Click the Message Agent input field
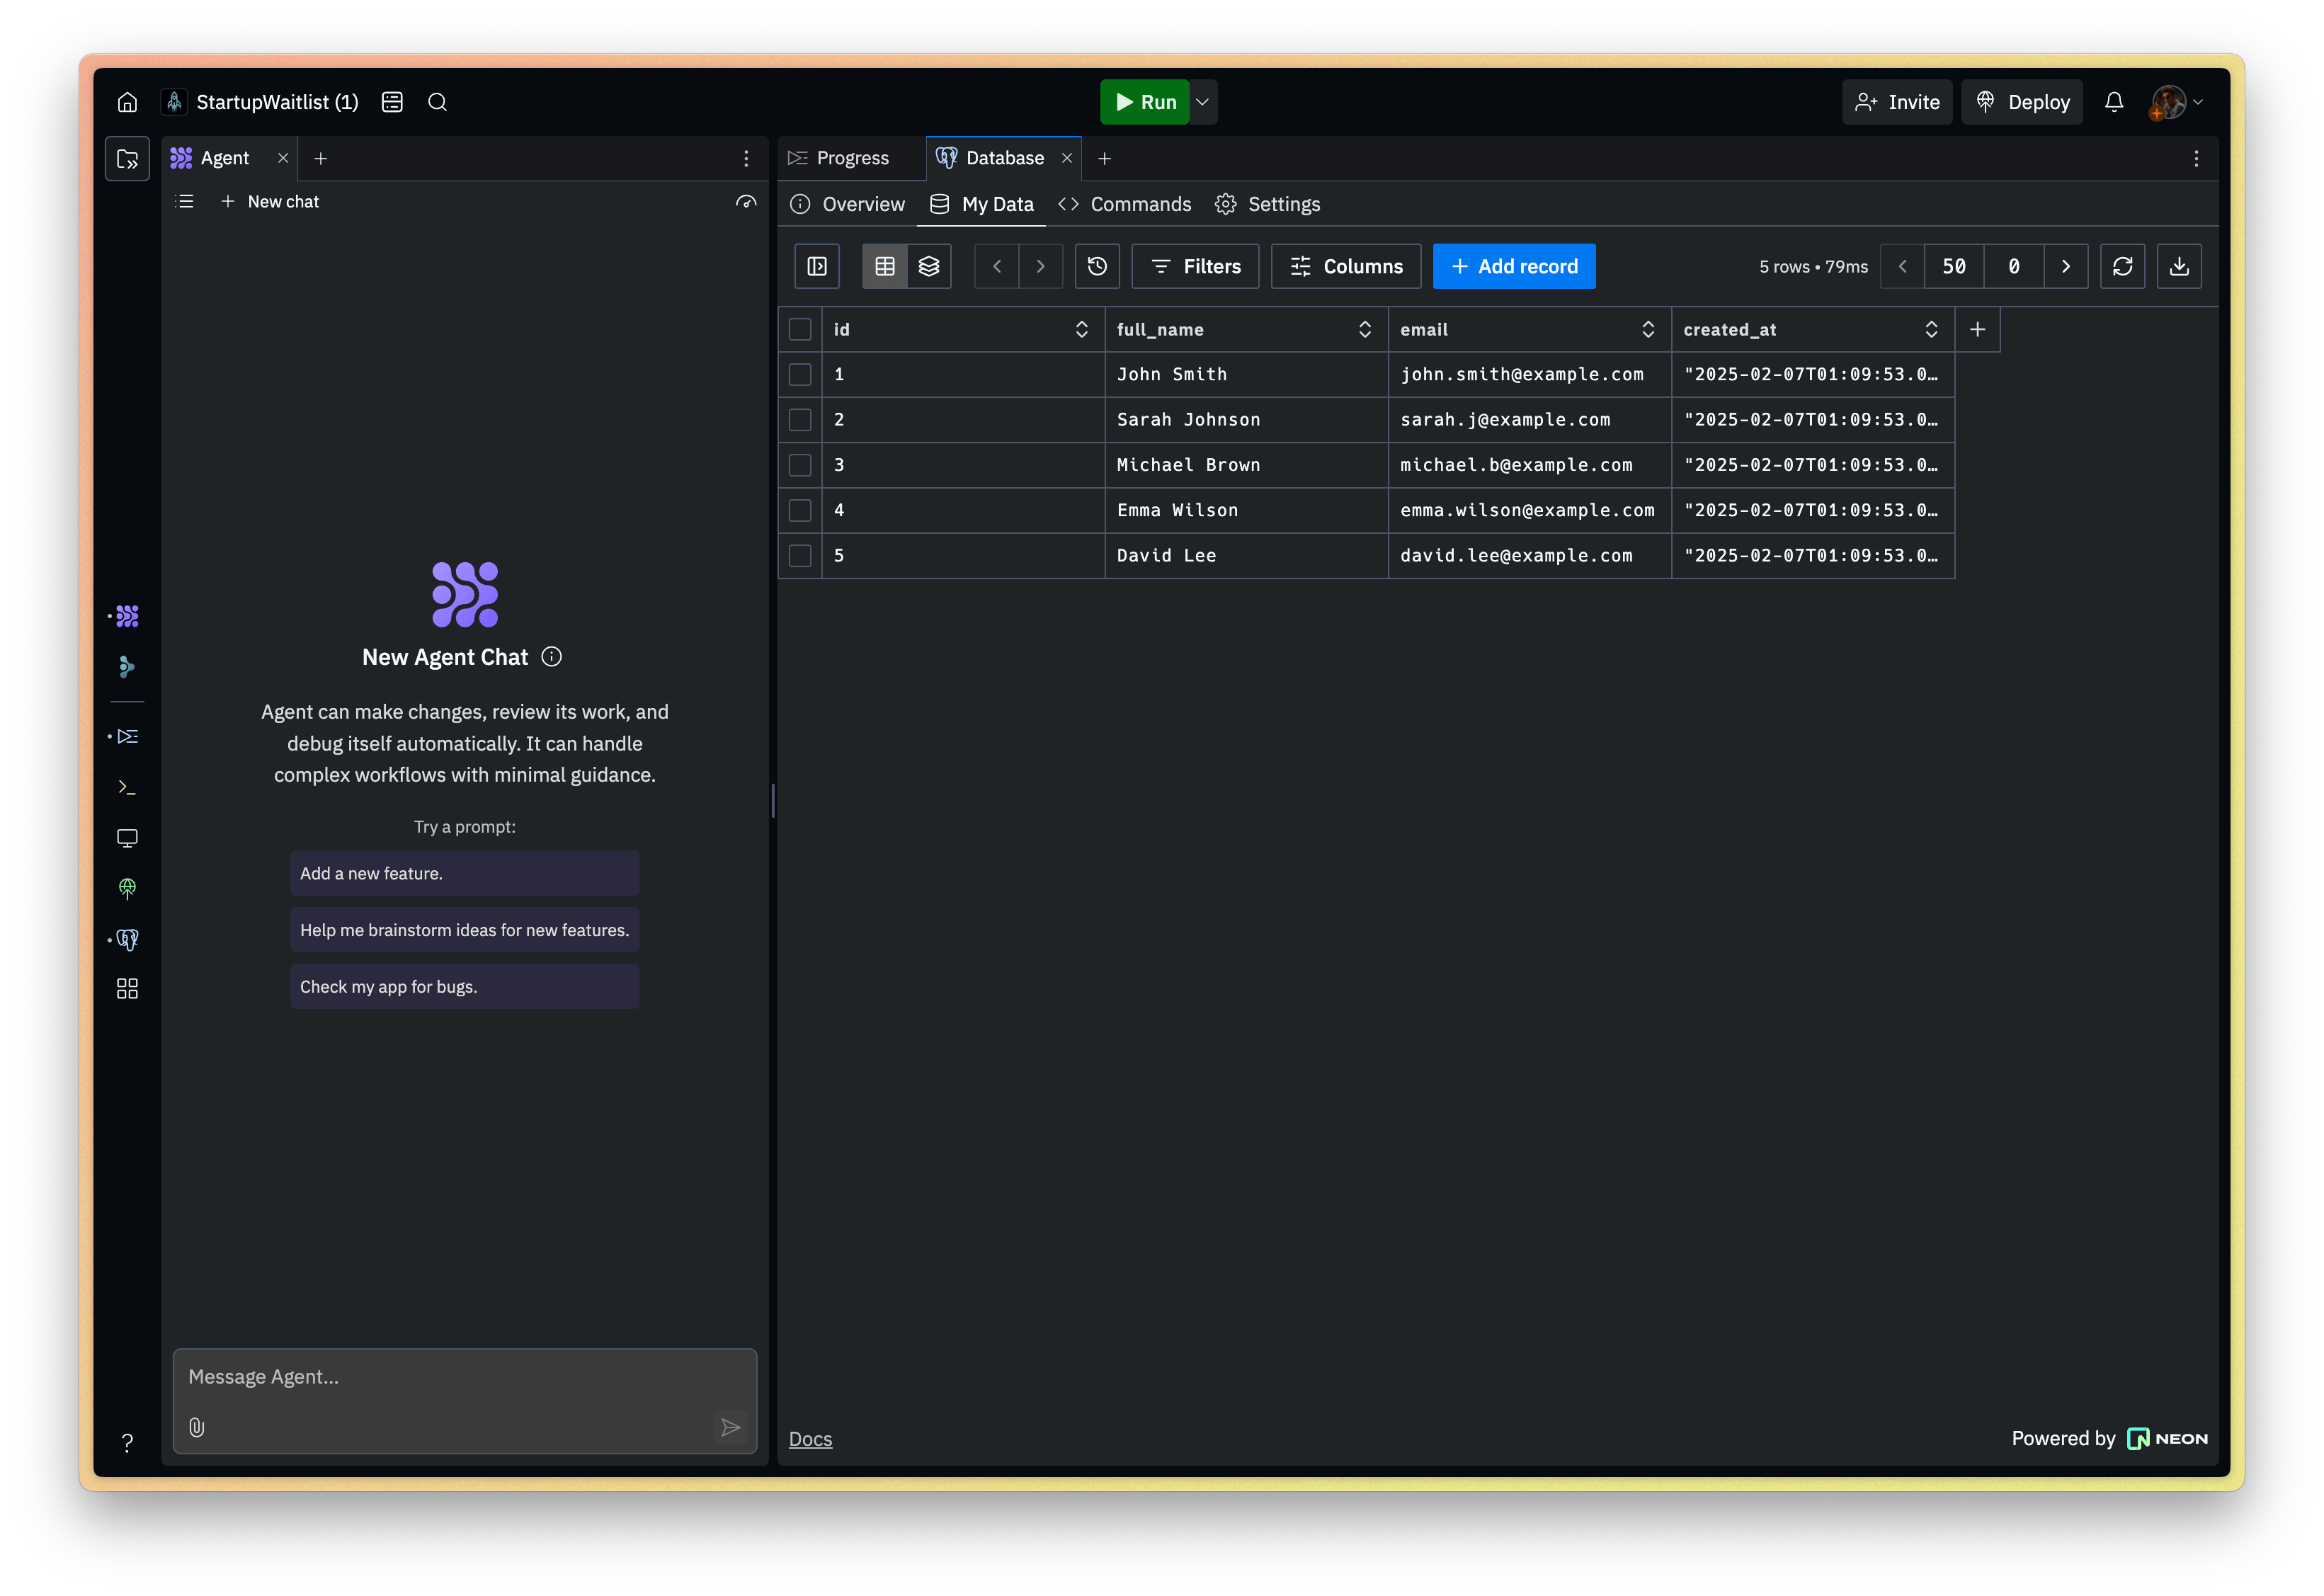 click(x=465, y=1378)
